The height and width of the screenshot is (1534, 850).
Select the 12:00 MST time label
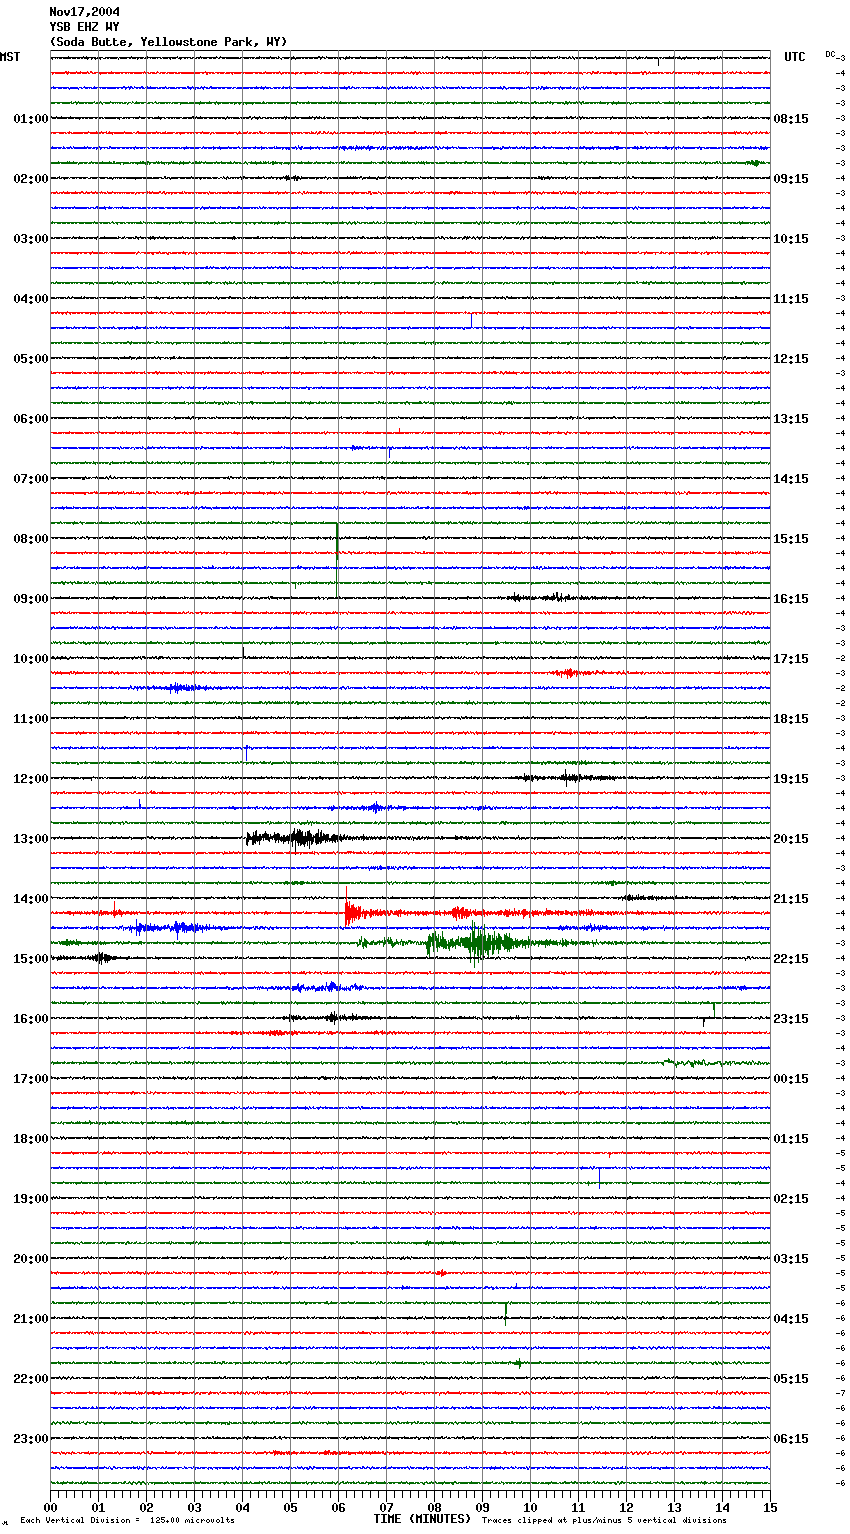30,779
